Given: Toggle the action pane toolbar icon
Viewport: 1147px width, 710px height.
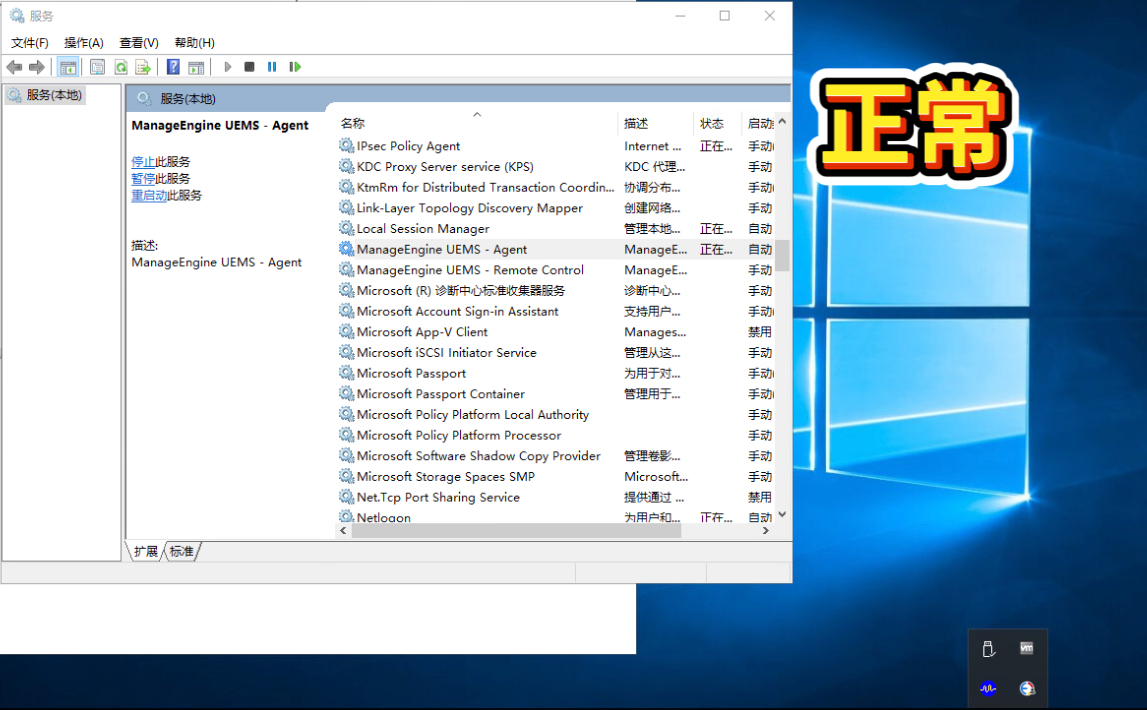Looking at the screenshot, I should (196, 67).
